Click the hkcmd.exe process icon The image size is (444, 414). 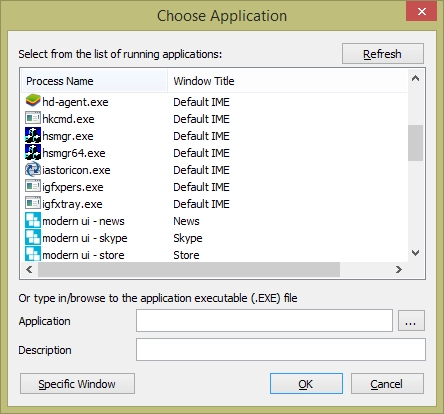[x=33, y=118]
